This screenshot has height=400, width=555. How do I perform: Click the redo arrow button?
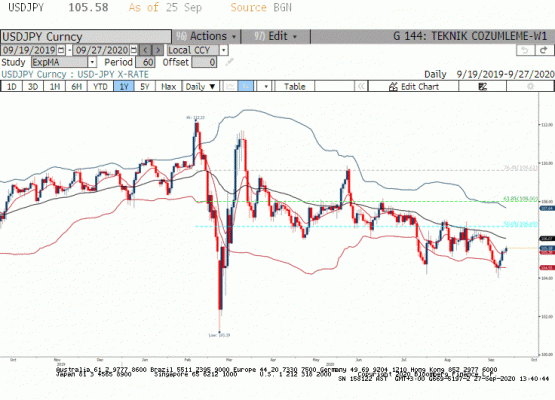point(544,50)
